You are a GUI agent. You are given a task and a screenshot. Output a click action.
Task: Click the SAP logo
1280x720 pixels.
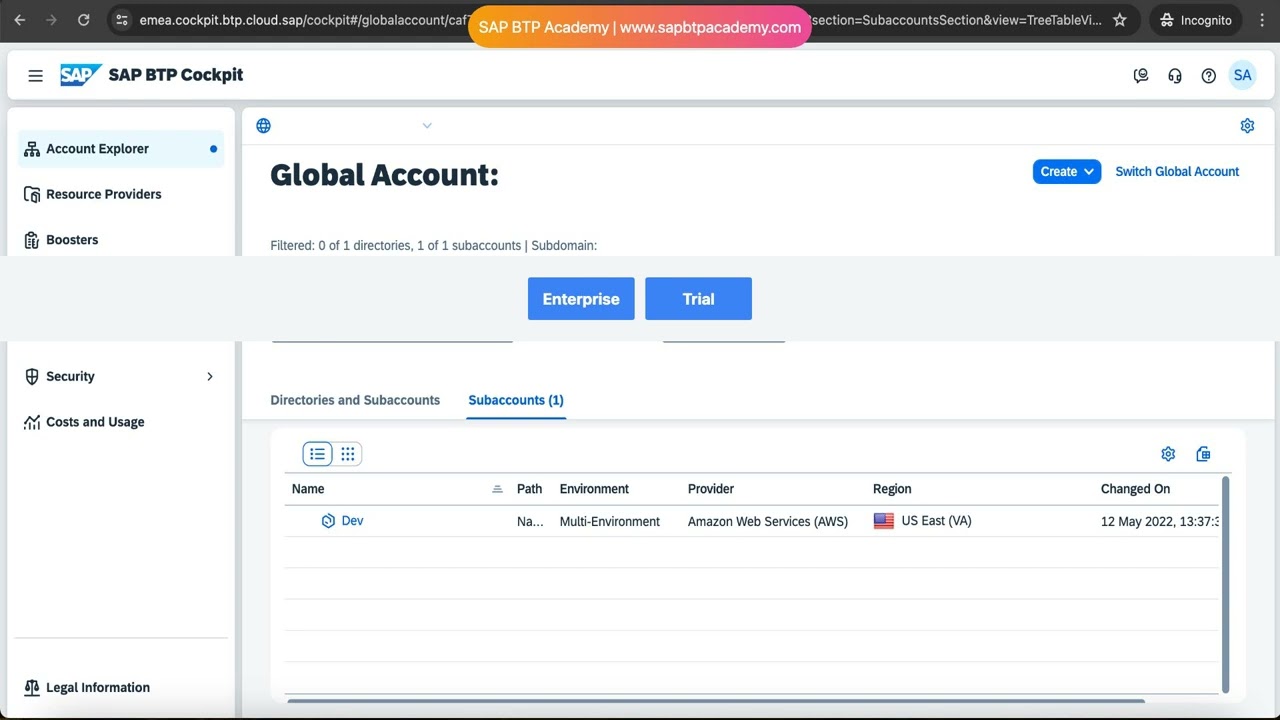coord(81,75)
